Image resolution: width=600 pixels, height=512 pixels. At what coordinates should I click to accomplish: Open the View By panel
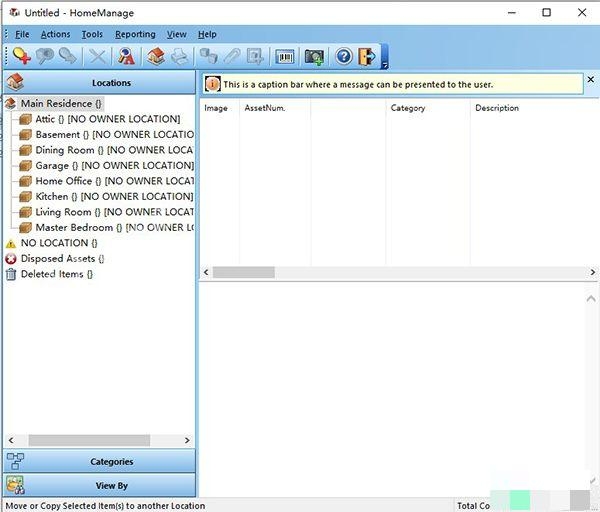point(99,485)
